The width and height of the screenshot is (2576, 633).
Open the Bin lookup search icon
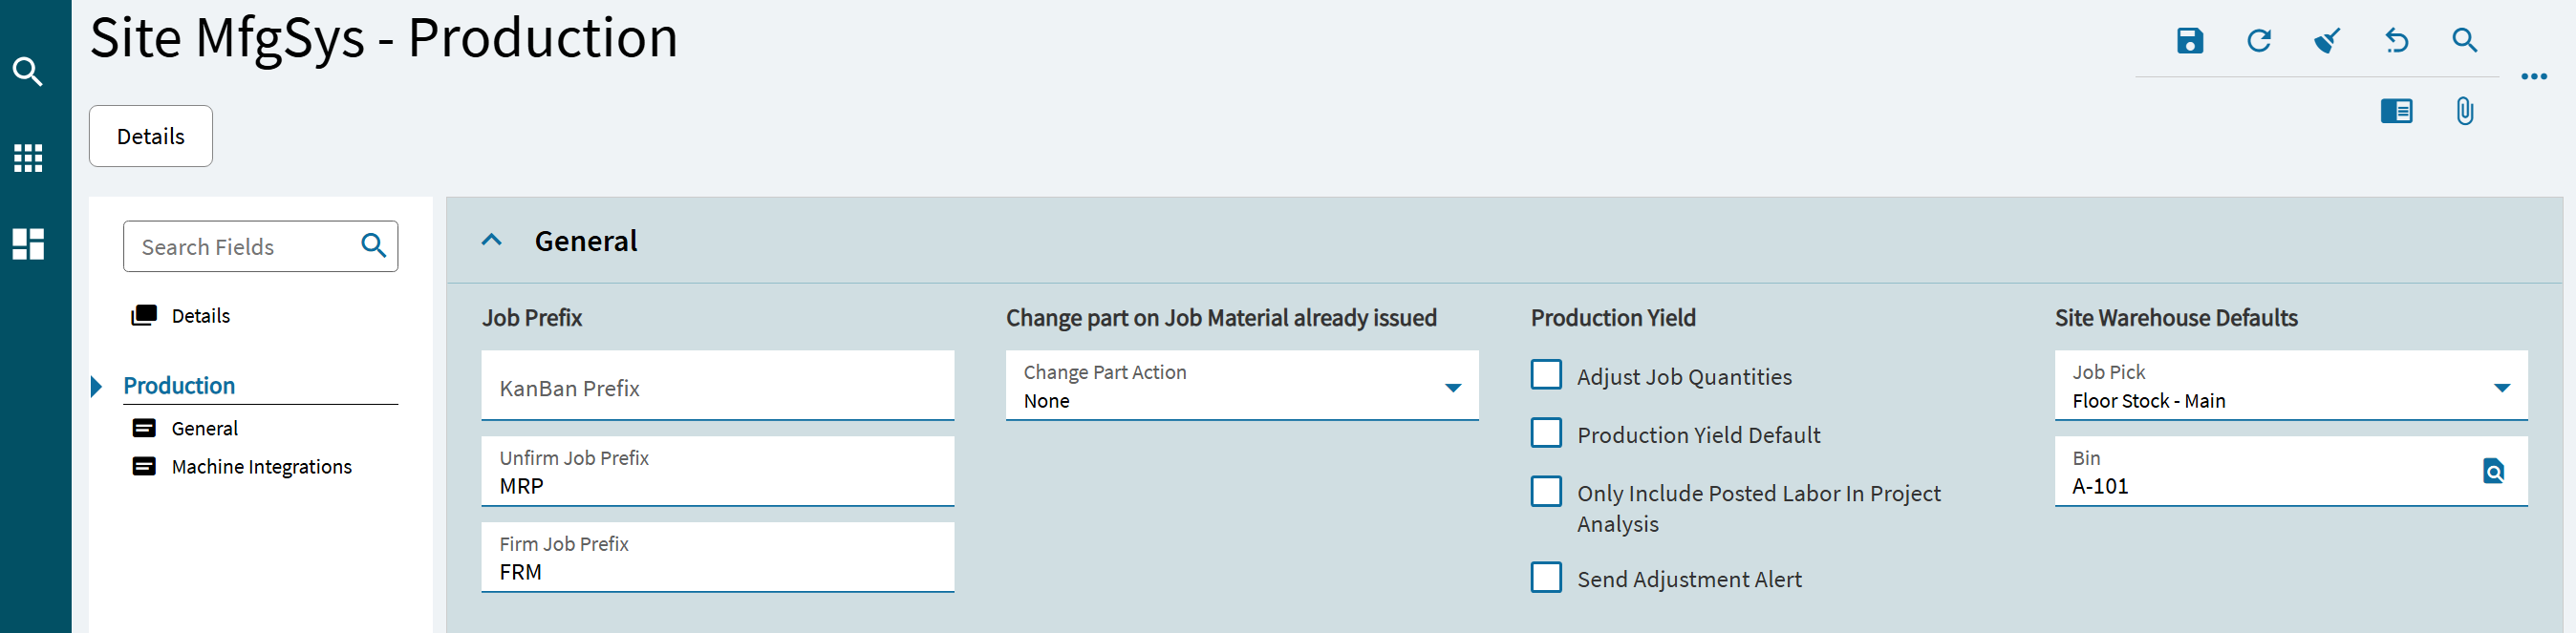[2494, 471]
